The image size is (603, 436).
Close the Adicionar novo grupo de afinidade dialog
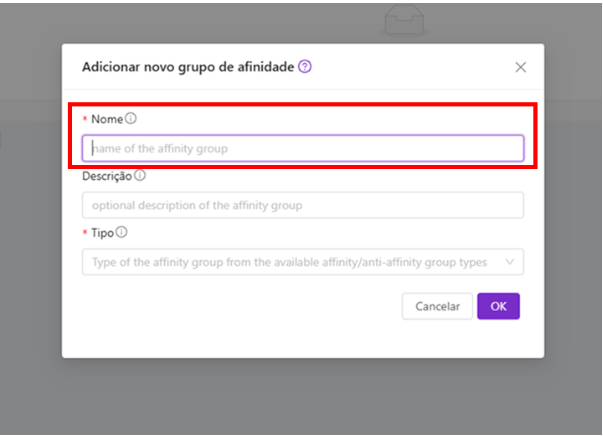tap(521, 67)
